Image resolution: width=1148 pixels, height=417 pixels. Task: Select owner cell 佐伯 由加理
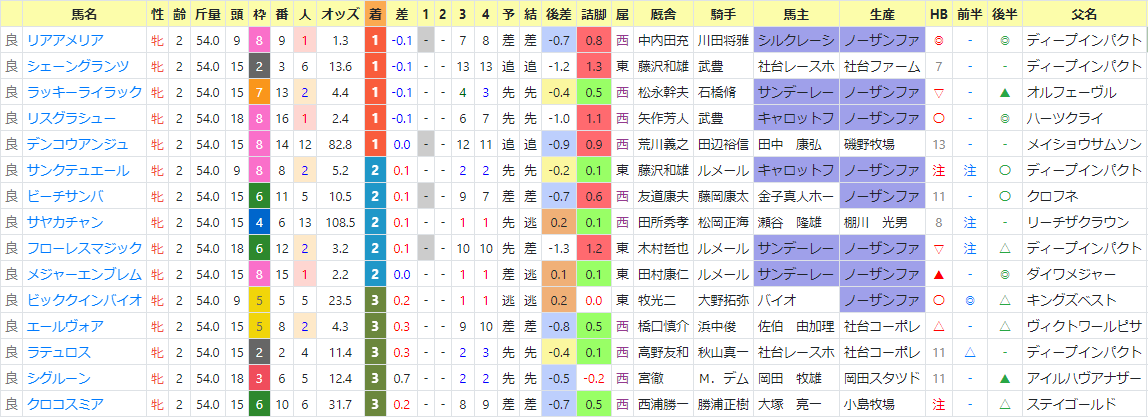(x=796, y=326)
